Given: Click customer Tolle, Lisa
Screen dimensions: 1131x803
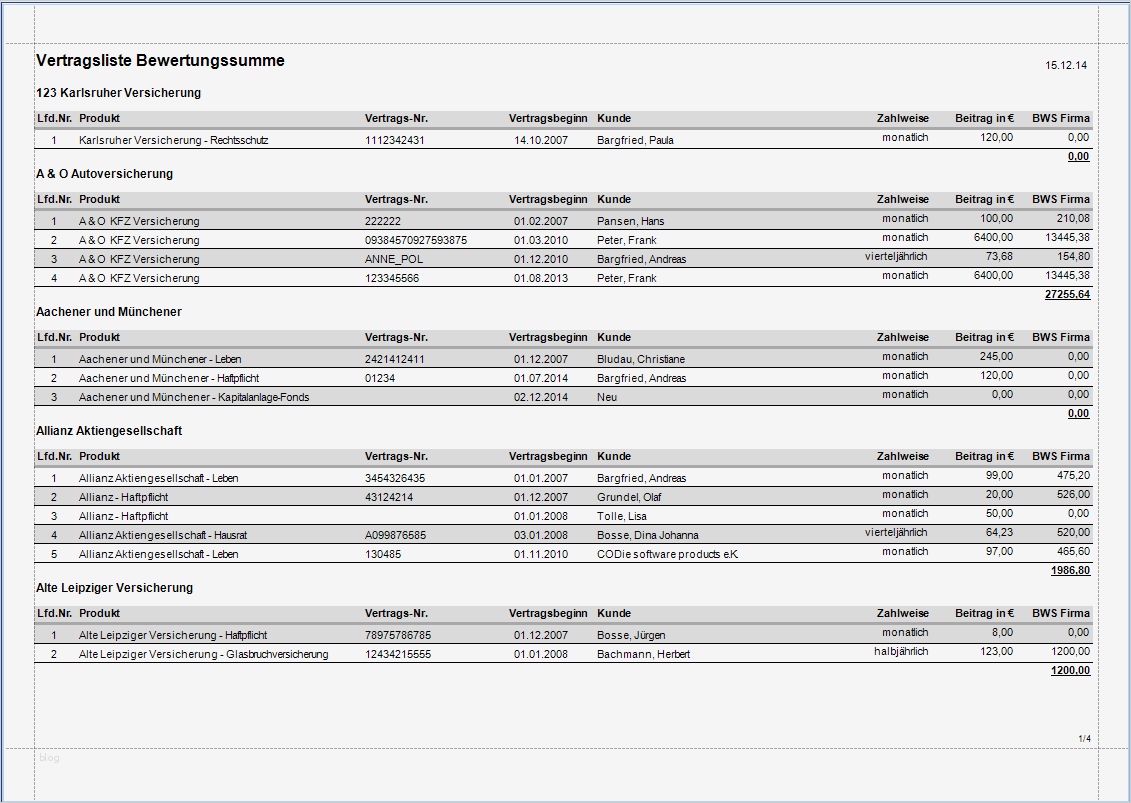Looking at the screenshot, I should tap(622, 516).
